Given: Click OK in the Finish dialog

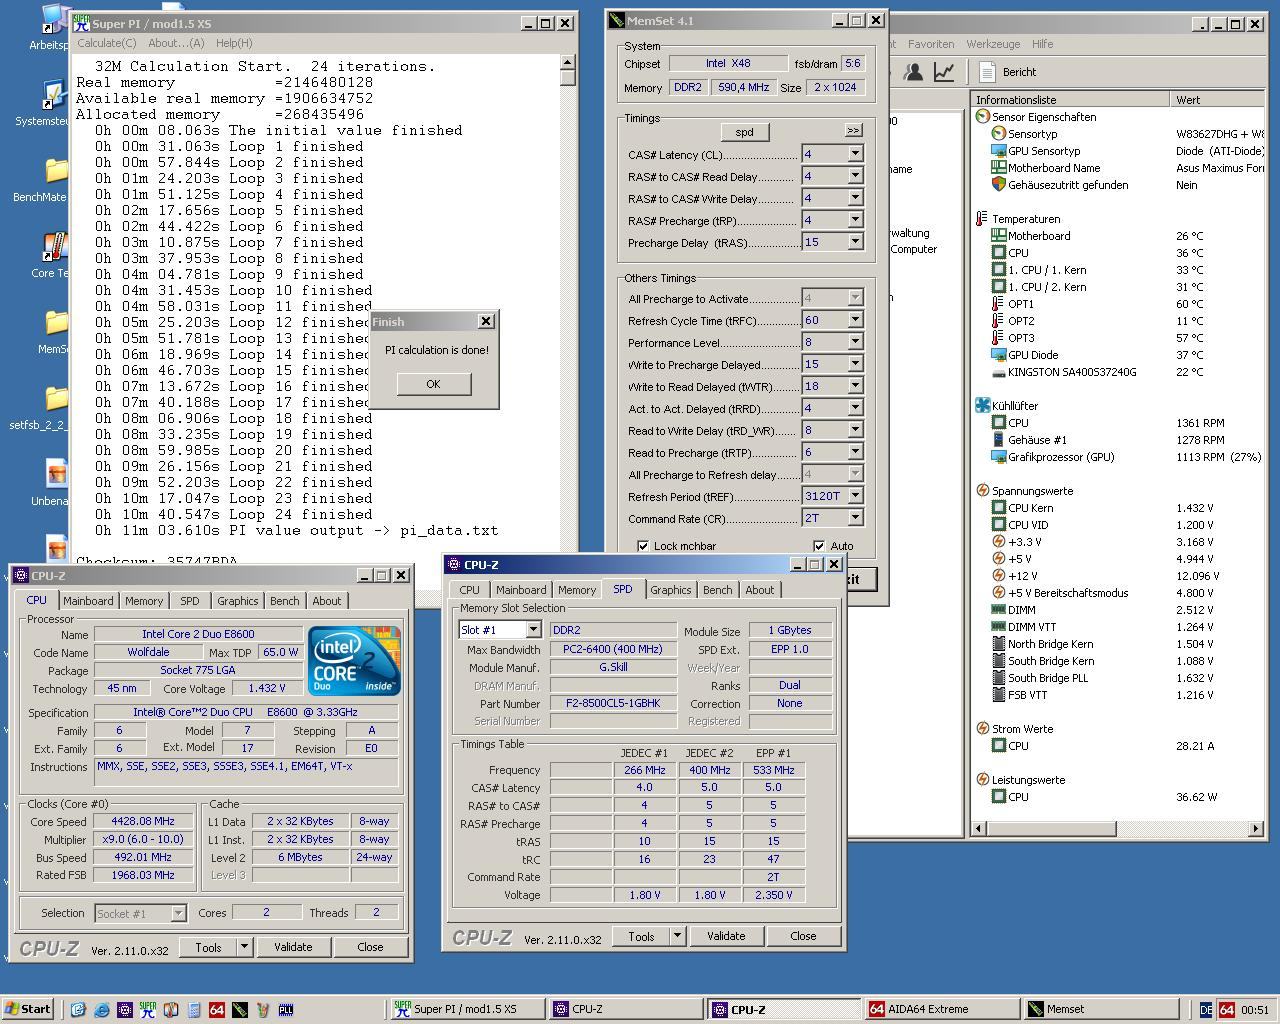Looking at the screenshot, I should (433, 384).
